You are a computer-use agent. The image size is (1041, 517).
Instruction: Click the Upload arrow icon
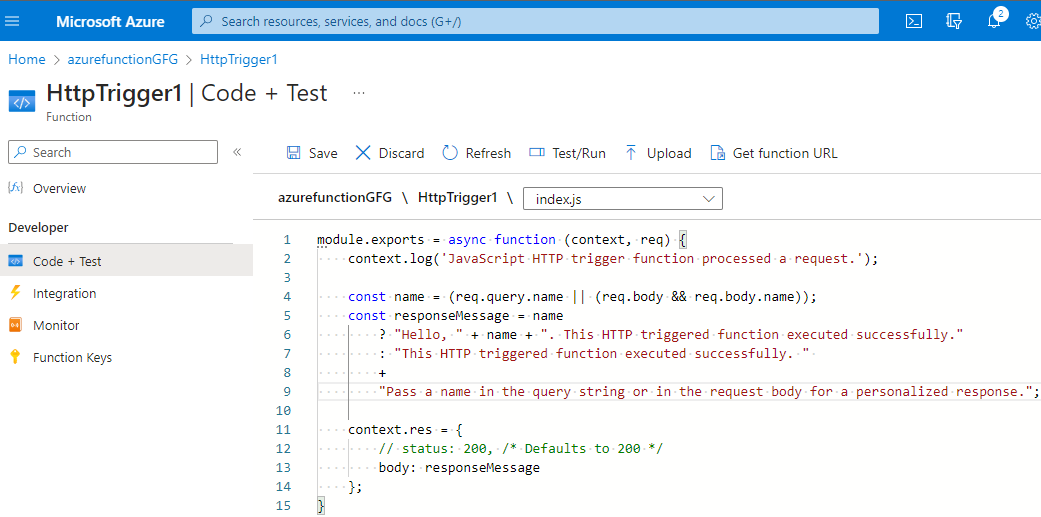pyautogui.click(x=631, y=153)
